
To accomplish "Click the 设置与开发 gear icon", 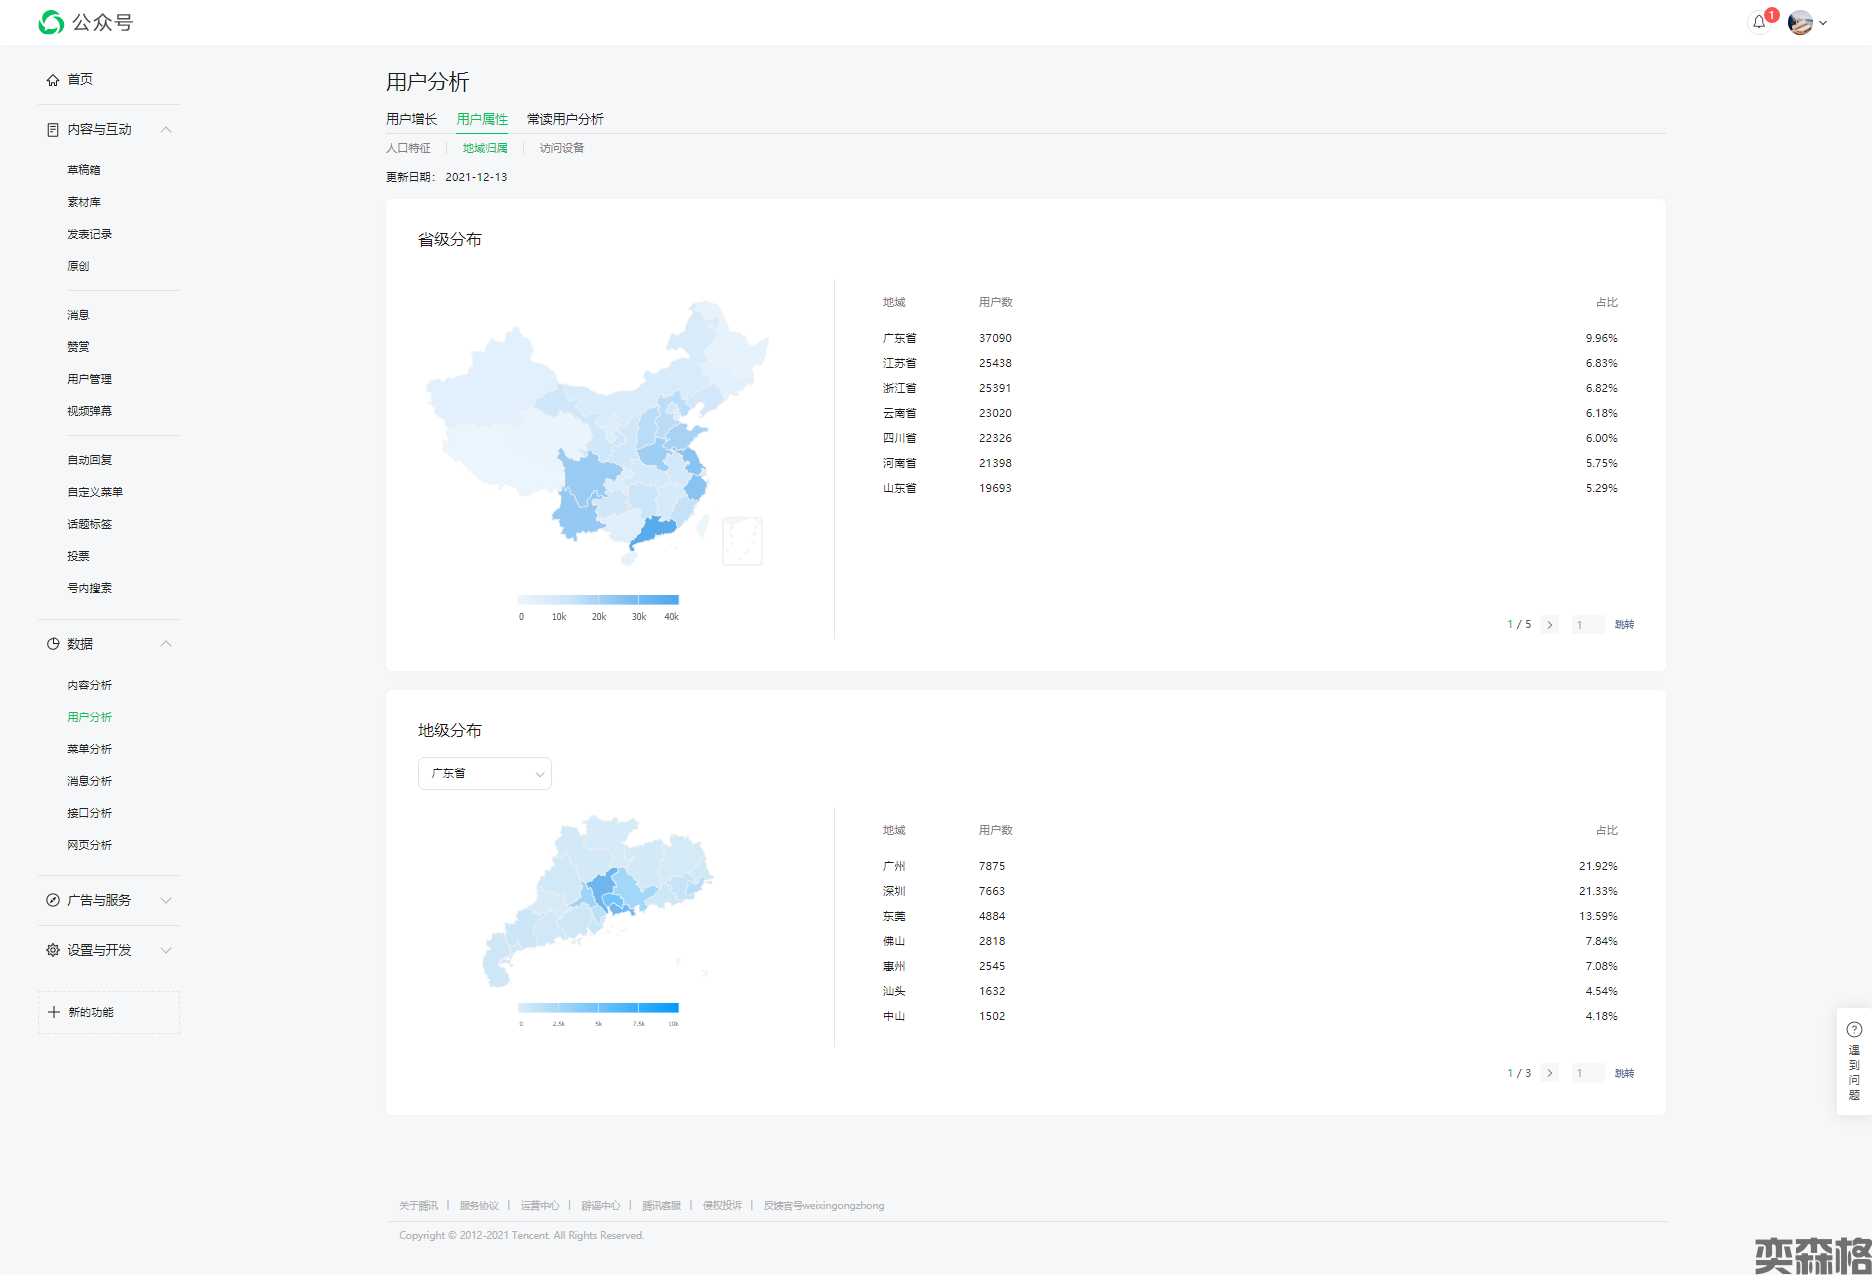I will coord(53,950).
